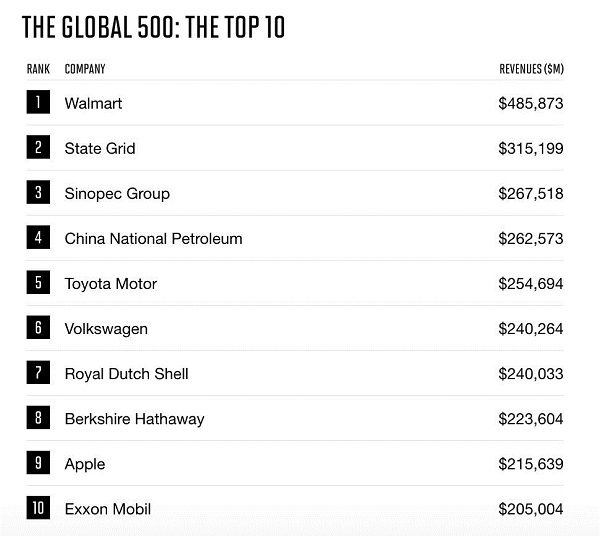This screenshot has height=536, width=600.
Task: Select State Grid's revenue figure $315,199
Action: pos(531,148)
